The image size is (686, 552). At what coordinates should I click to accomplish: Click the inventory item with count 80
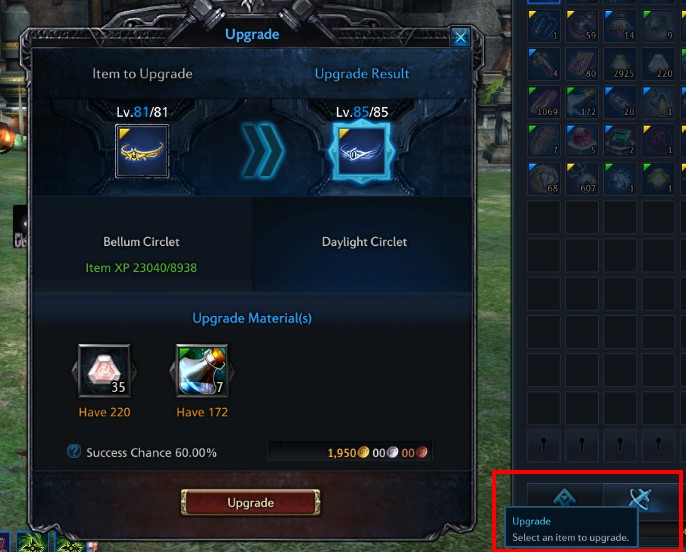tap(582, 64)
